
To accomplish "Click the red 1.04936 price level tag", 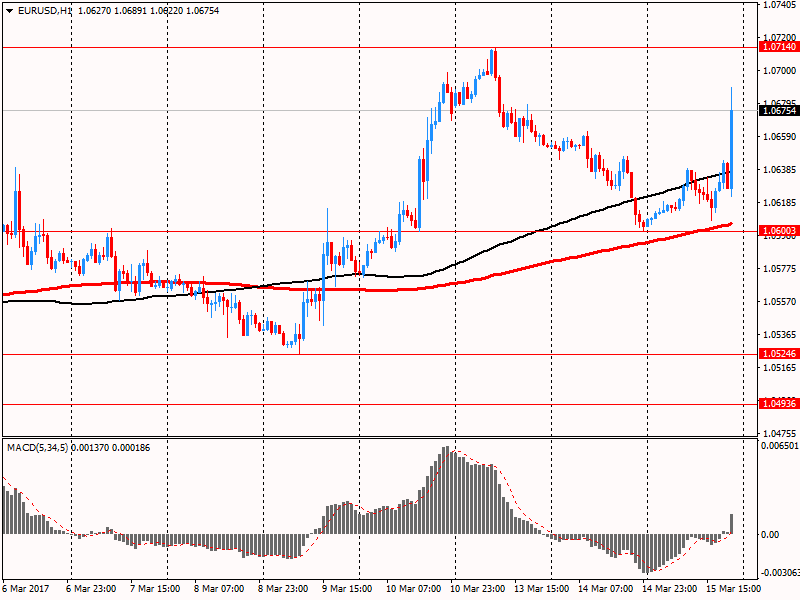I will click(x=779, y=404).
